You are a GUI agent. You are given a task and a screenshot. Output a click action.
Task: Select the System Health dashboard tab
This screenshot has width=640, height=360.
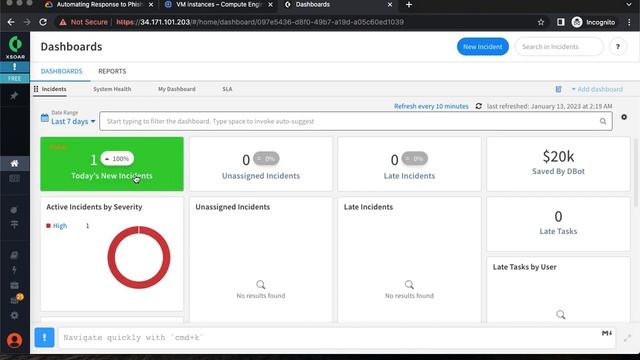pyautogui.click(x=112, y=89)
